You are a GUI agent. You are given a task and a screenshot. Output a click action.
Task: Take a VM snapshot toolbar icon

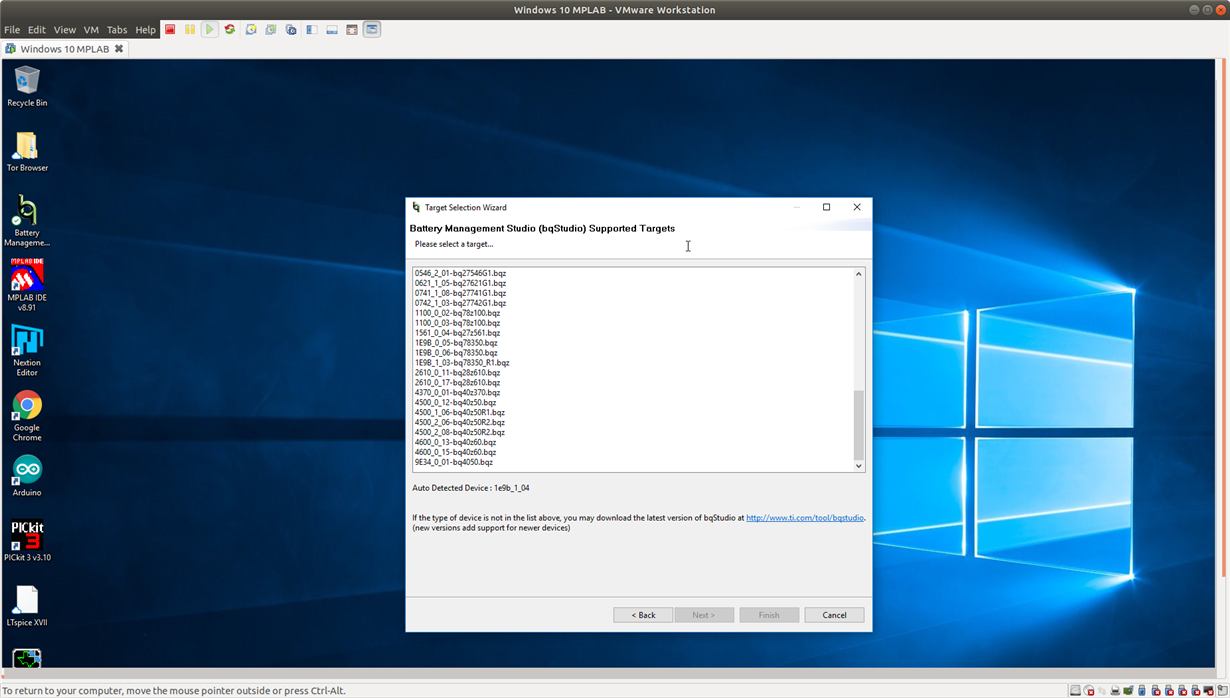pos(251,29)
